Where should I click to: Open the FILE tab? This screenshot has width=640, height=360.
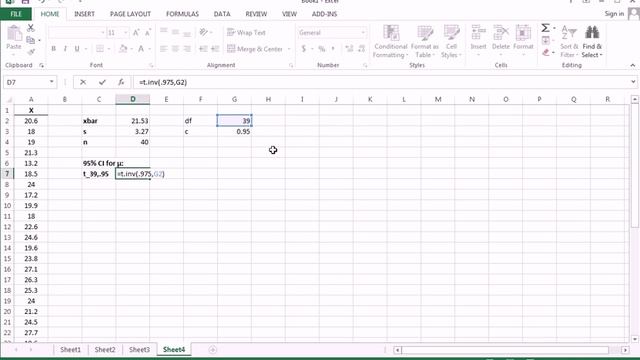tap(16, 14)
